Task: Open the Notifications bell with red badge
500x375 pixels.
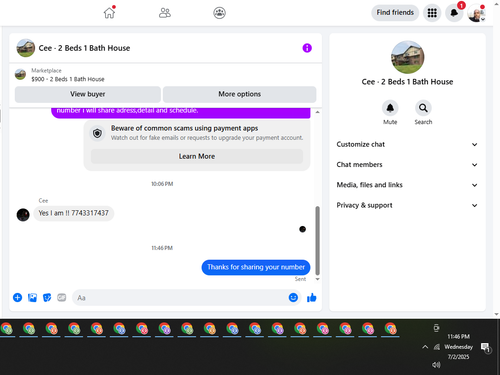Action: coord(454,13)
